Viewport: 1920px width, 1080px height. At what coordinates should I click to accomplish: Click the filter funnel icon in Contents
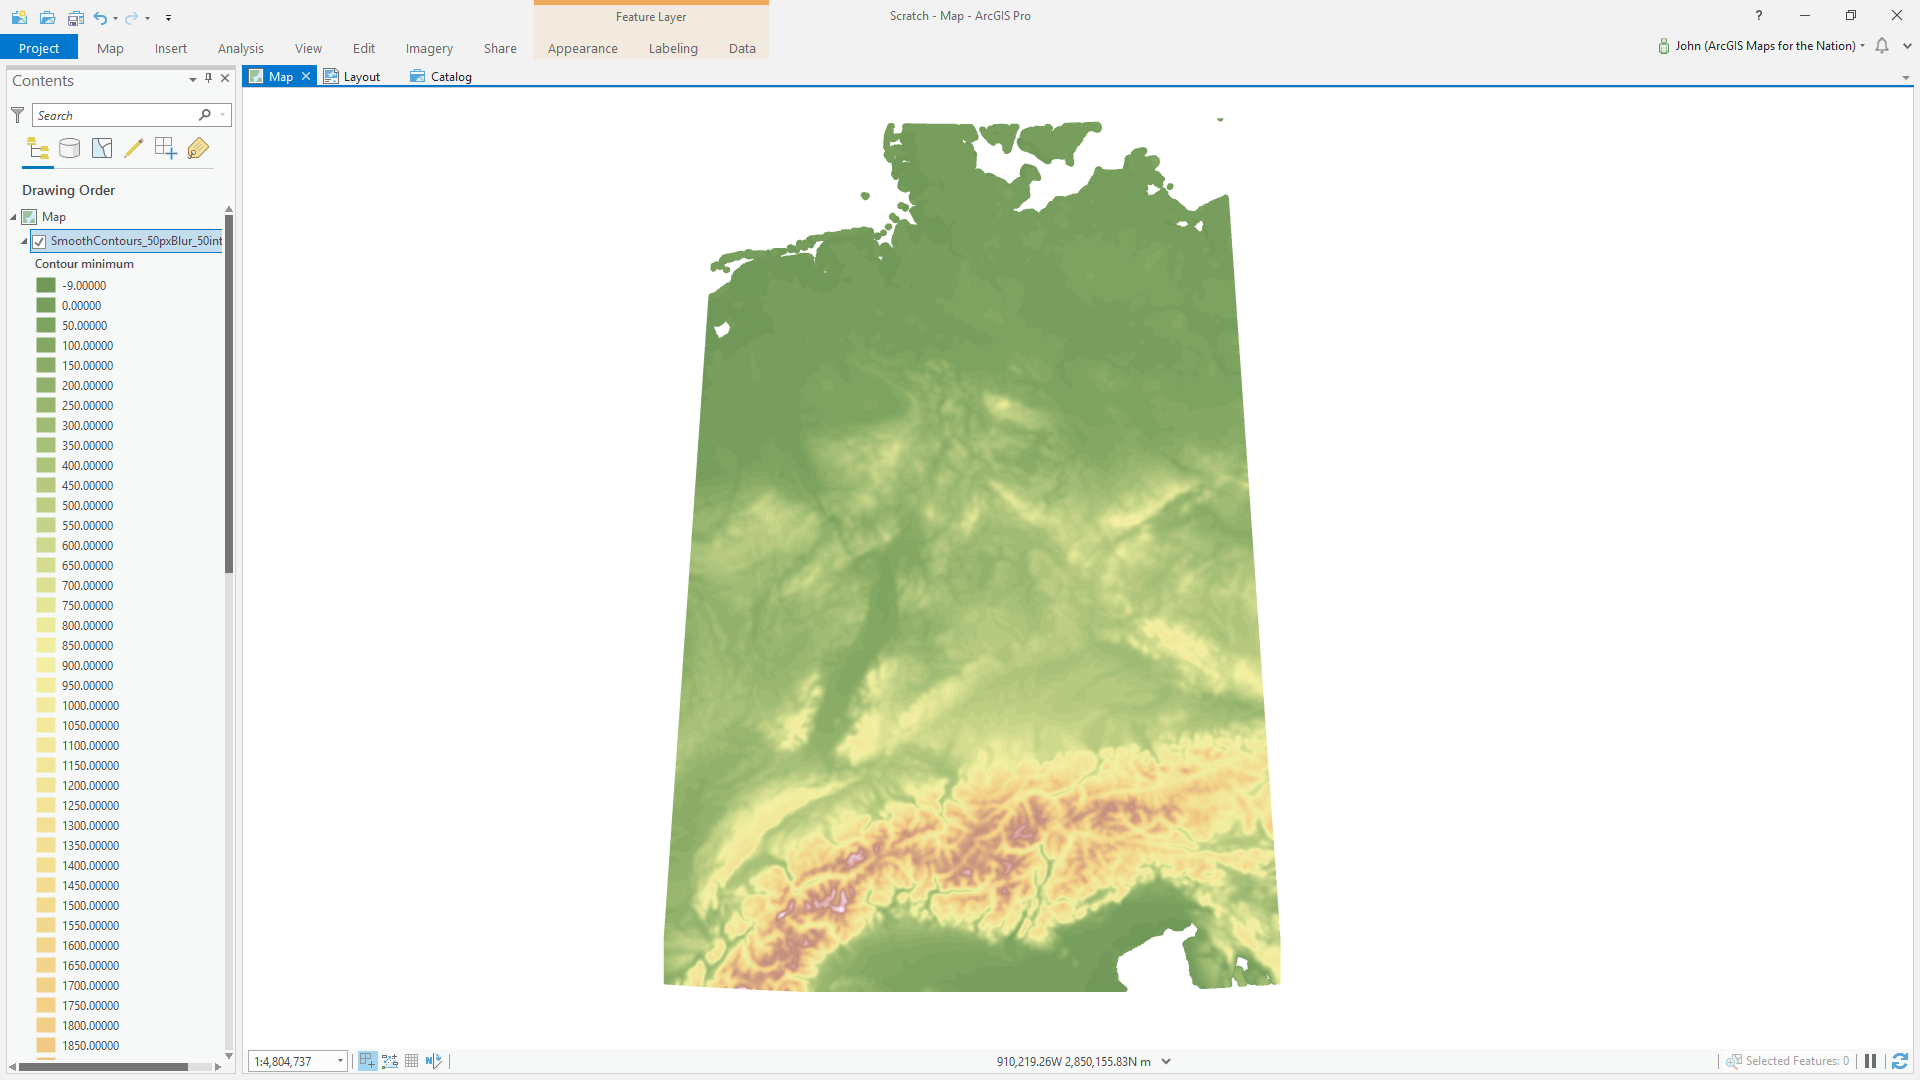(18, 115)
